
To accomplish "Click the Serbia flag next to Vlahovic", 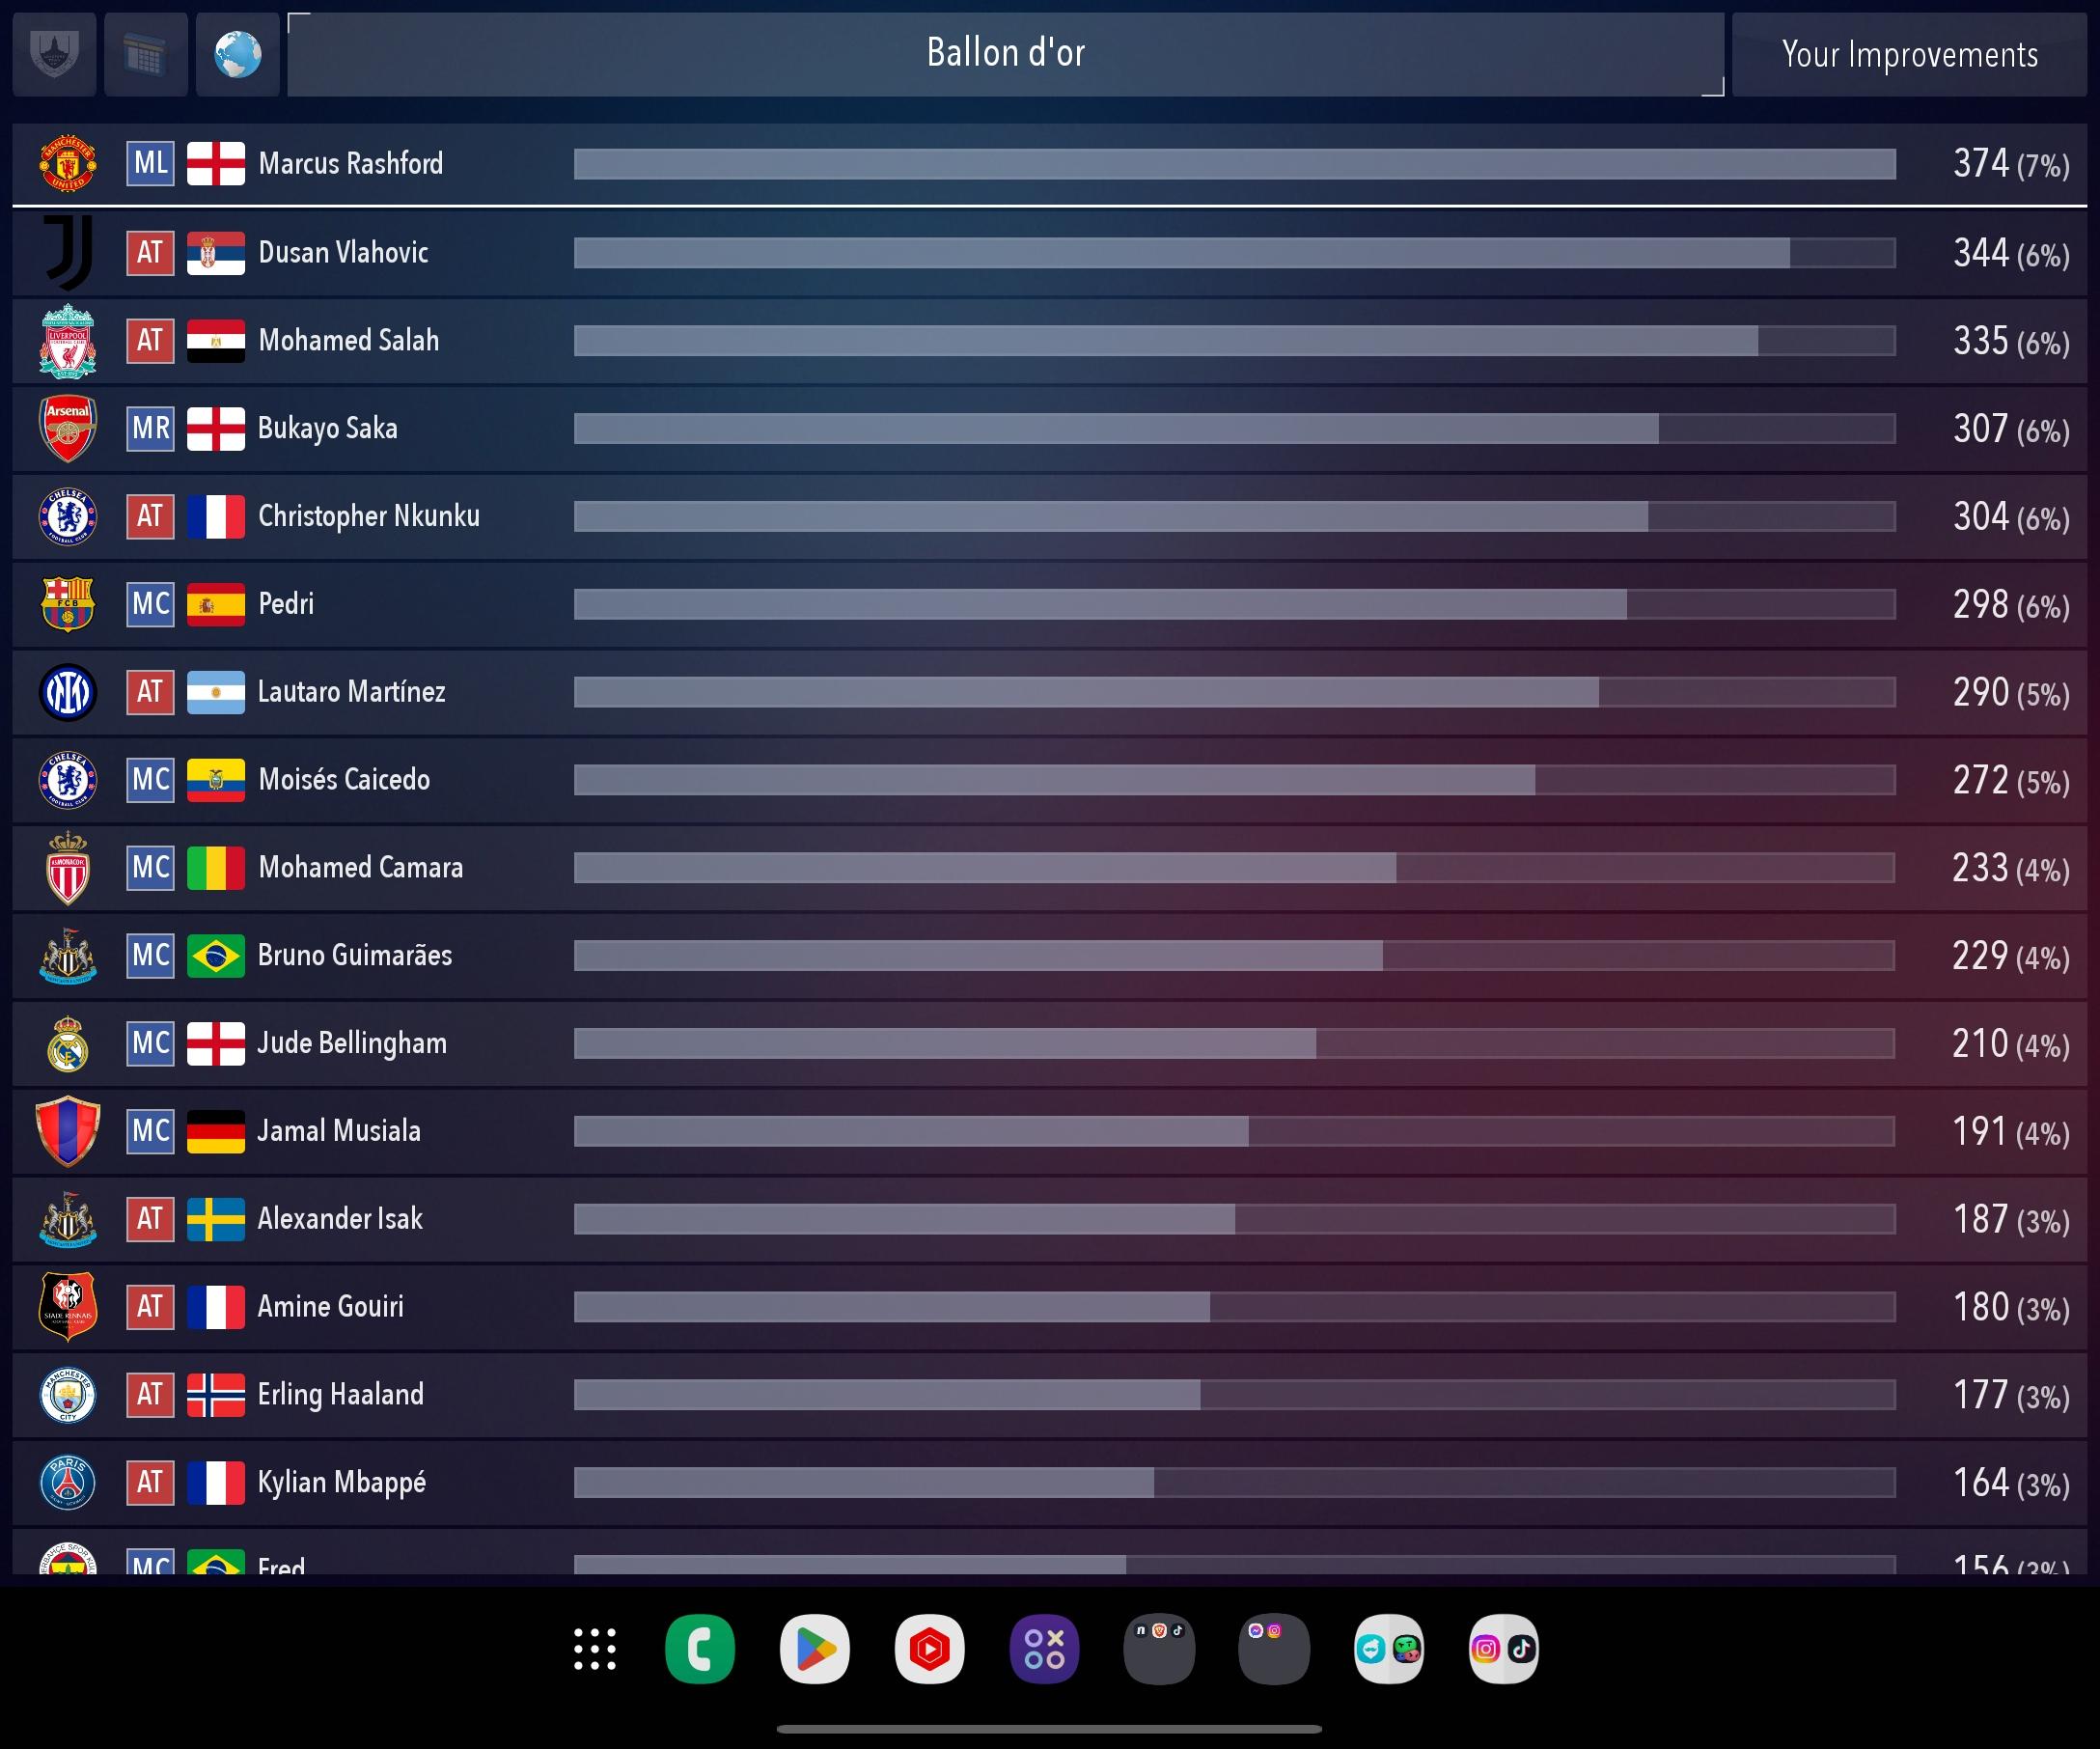I will pyautogui.click(x=216, y=253).
